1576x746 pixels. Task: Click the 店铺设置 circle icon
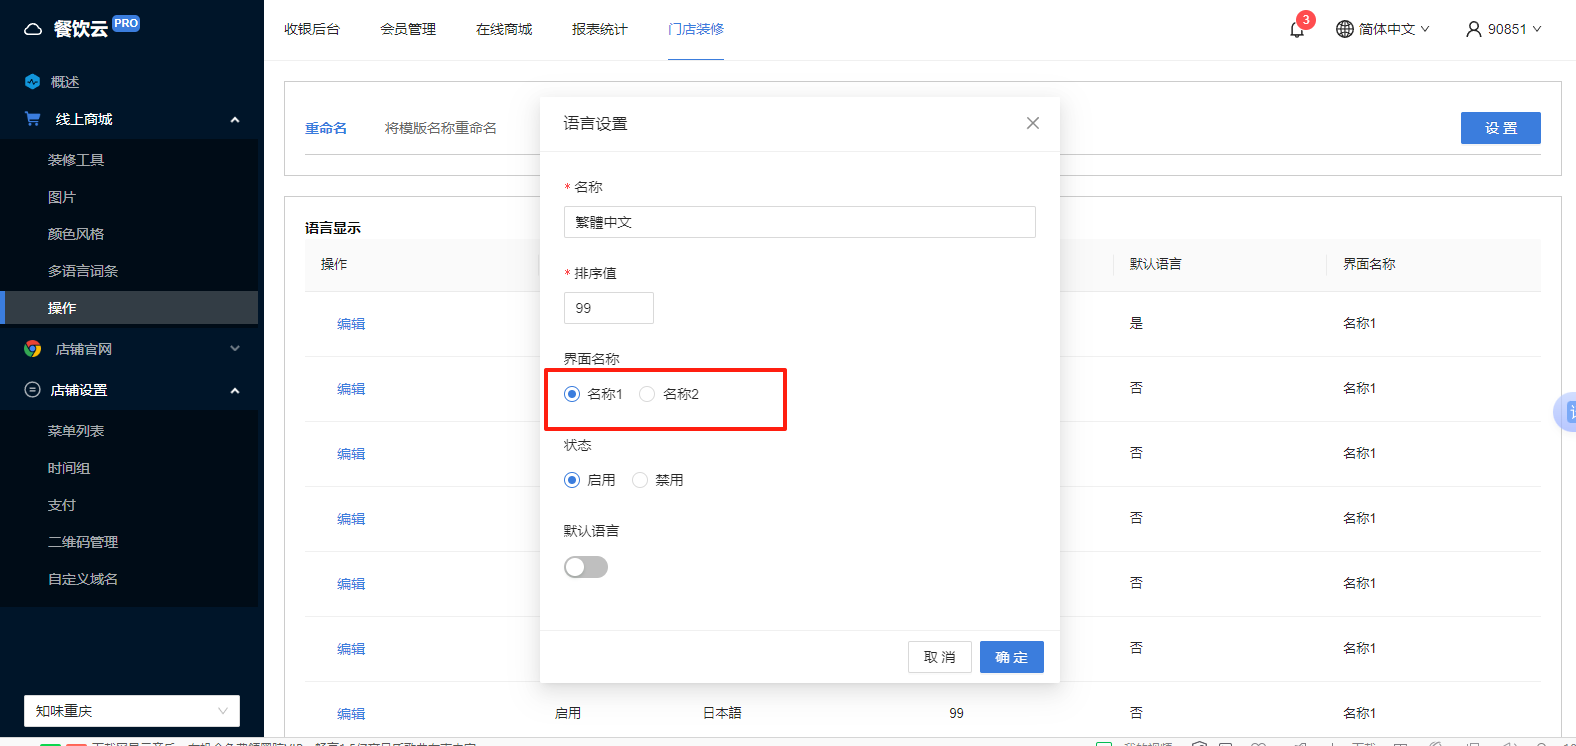[33, 390]
